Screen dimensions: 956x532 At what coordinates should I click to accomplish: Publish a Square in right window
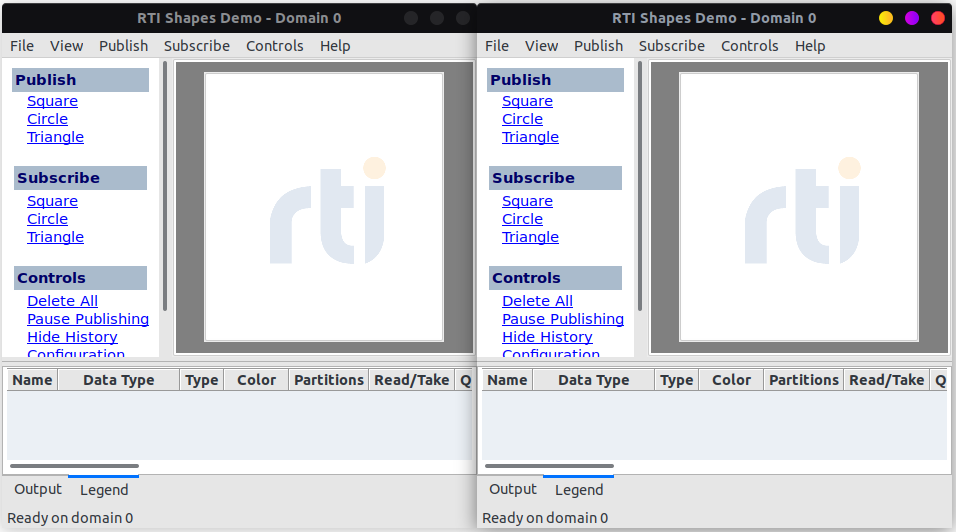[x=527, y=101]
